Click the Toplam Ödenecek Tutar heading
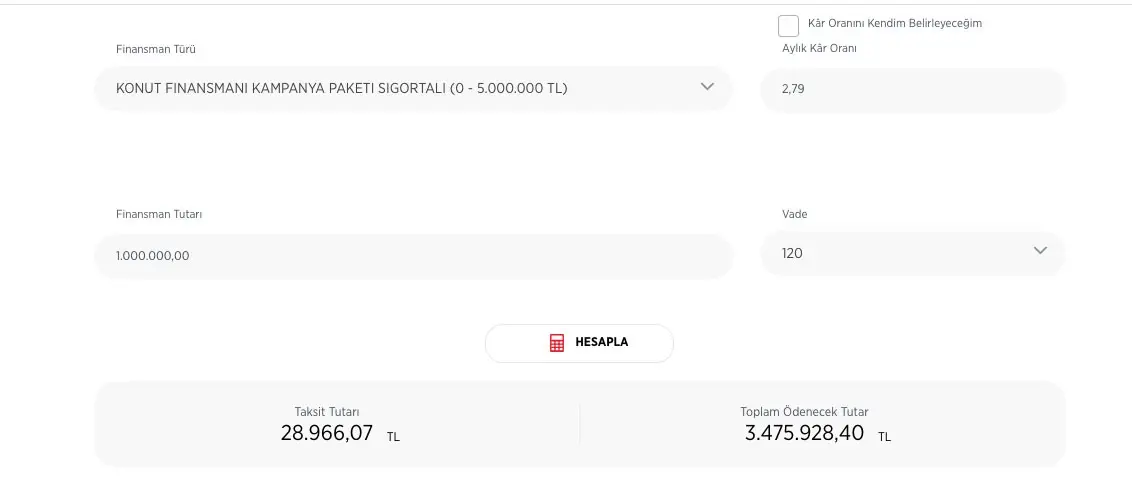 [x=804, y=411]
